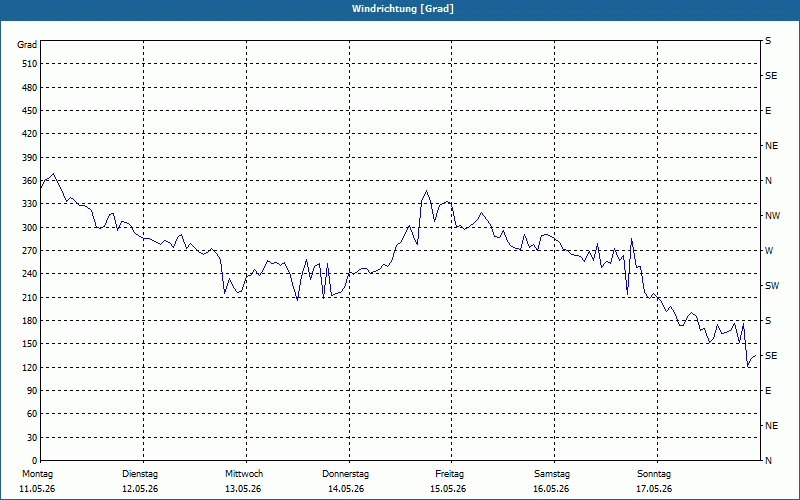Click the "N" compass label at 360 degrees
This screenshot has height=500, width=800.
coord(768,181)
